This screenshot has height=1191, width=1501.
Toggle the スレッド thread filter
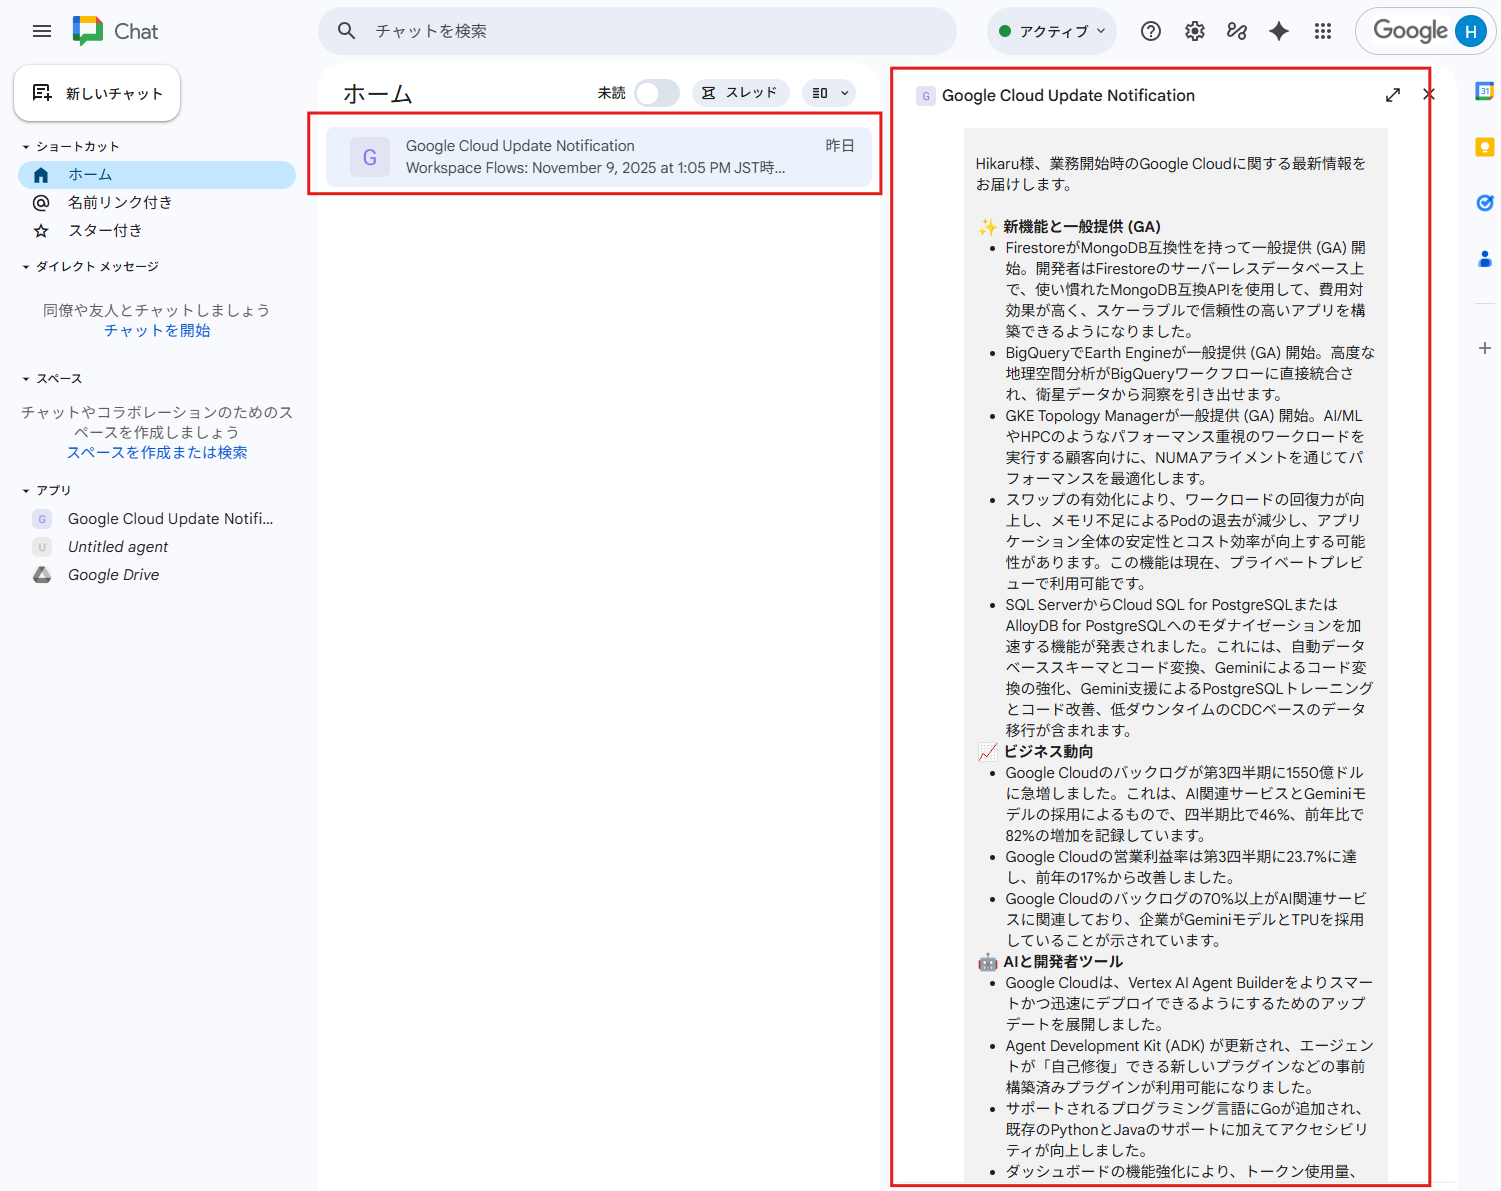[x=740, y=93]
